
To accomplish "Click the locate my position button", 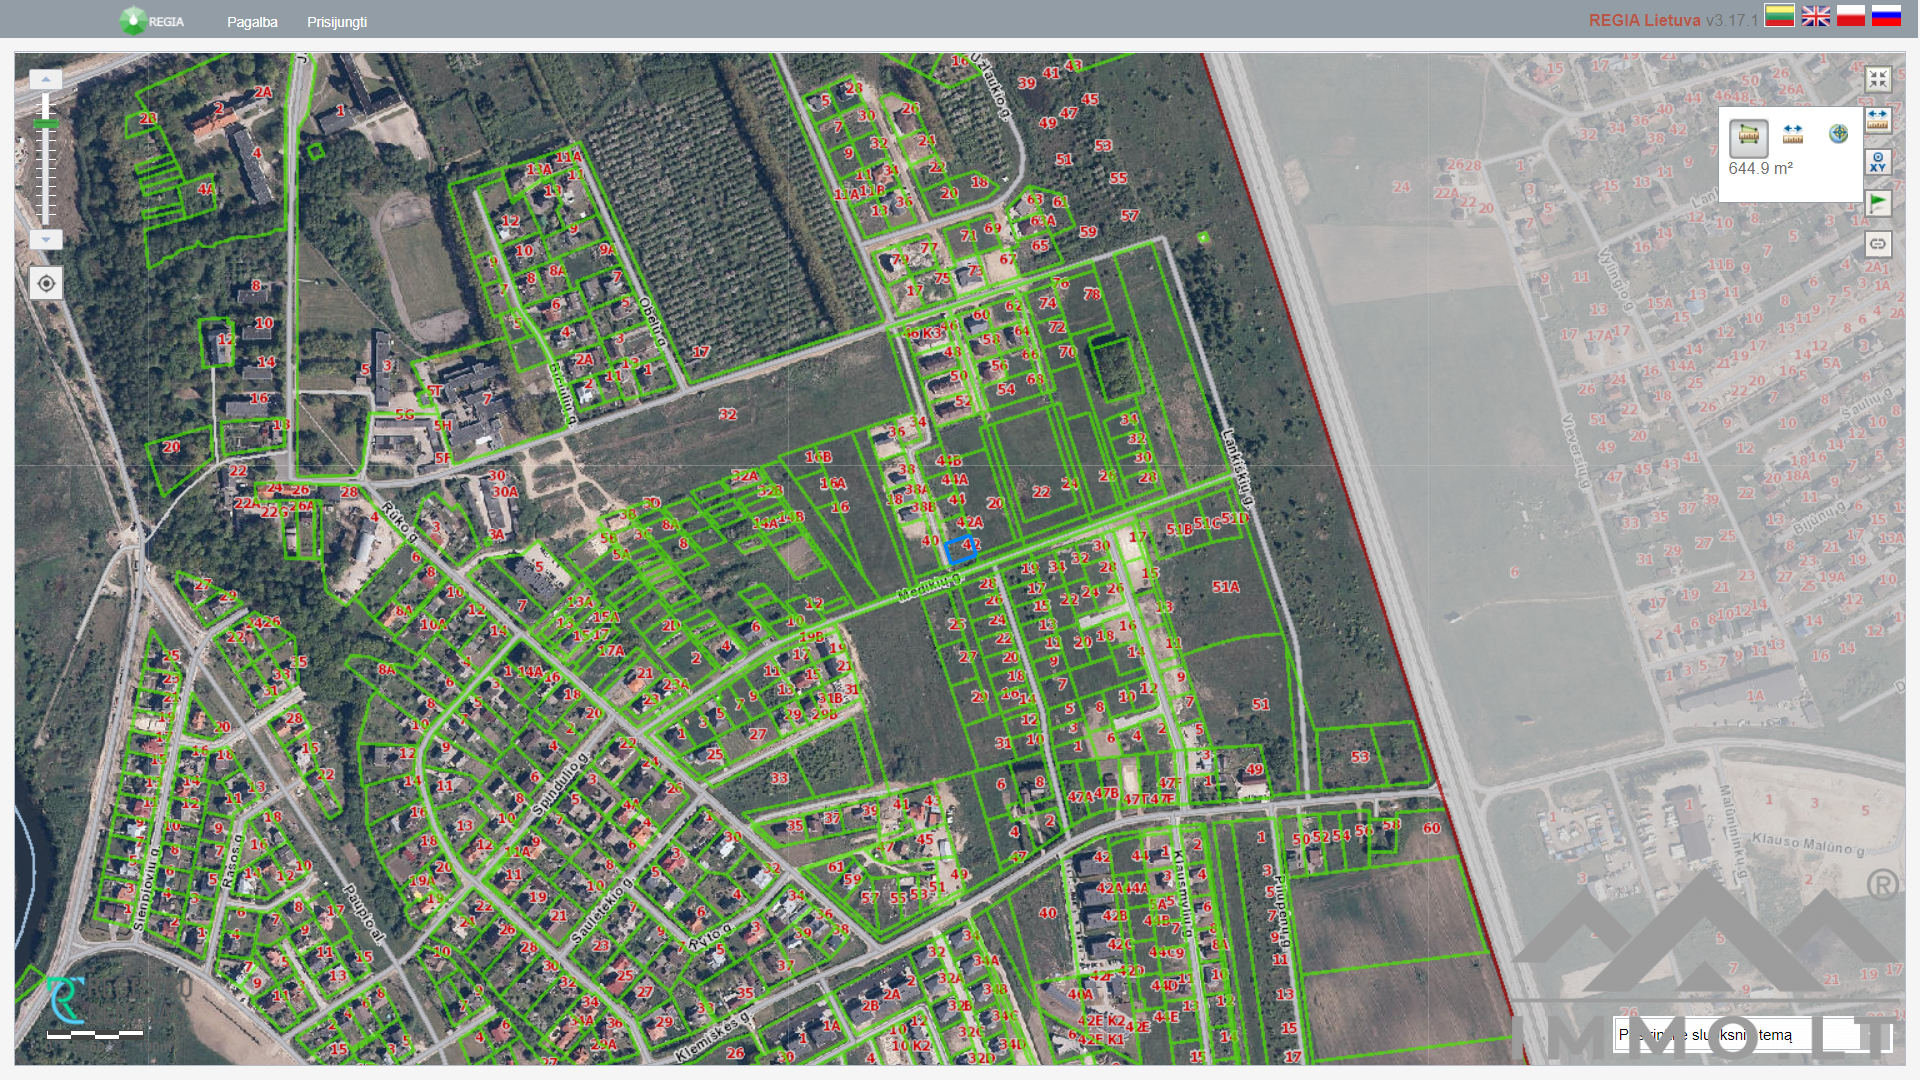I will point(46,284).
